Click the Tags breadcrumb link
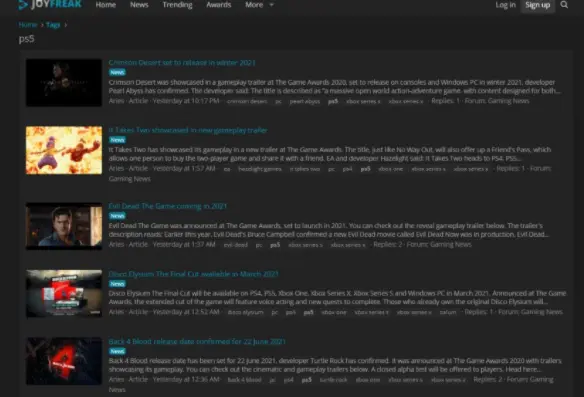Screen dimensions: 584x397 [53, 25]
